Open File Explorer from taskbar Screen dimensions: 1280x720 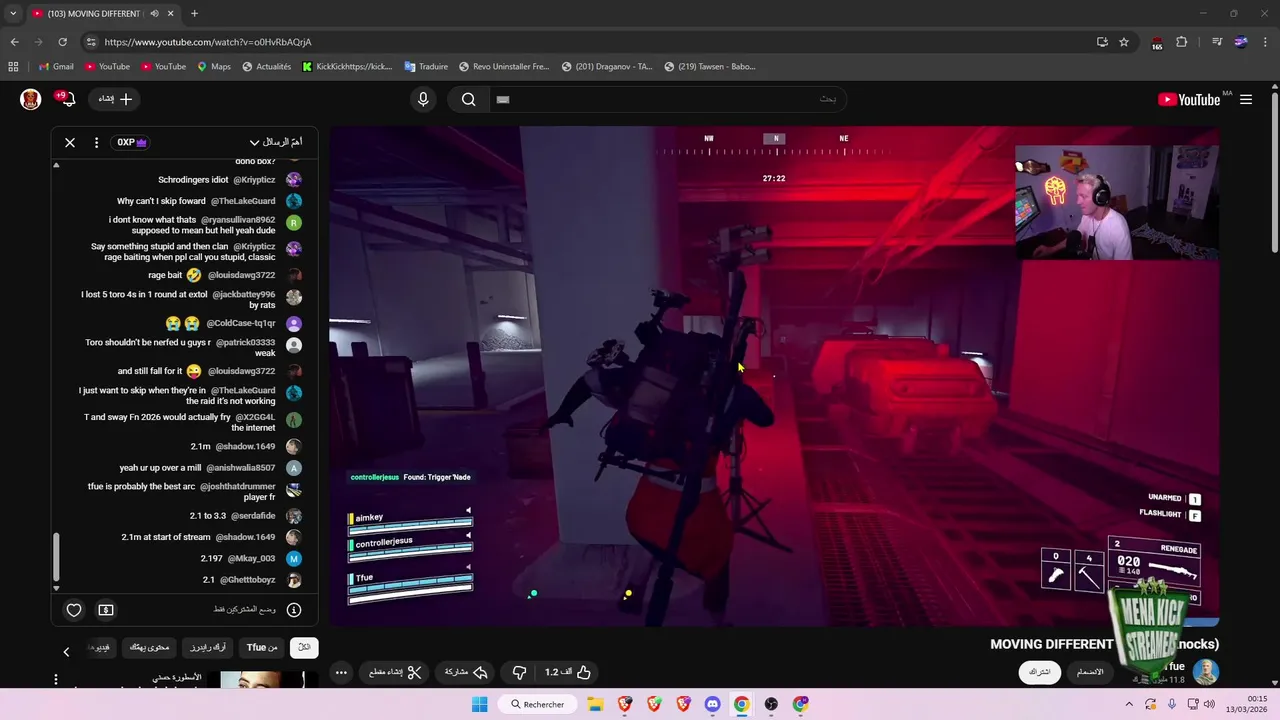pos(596,704)
